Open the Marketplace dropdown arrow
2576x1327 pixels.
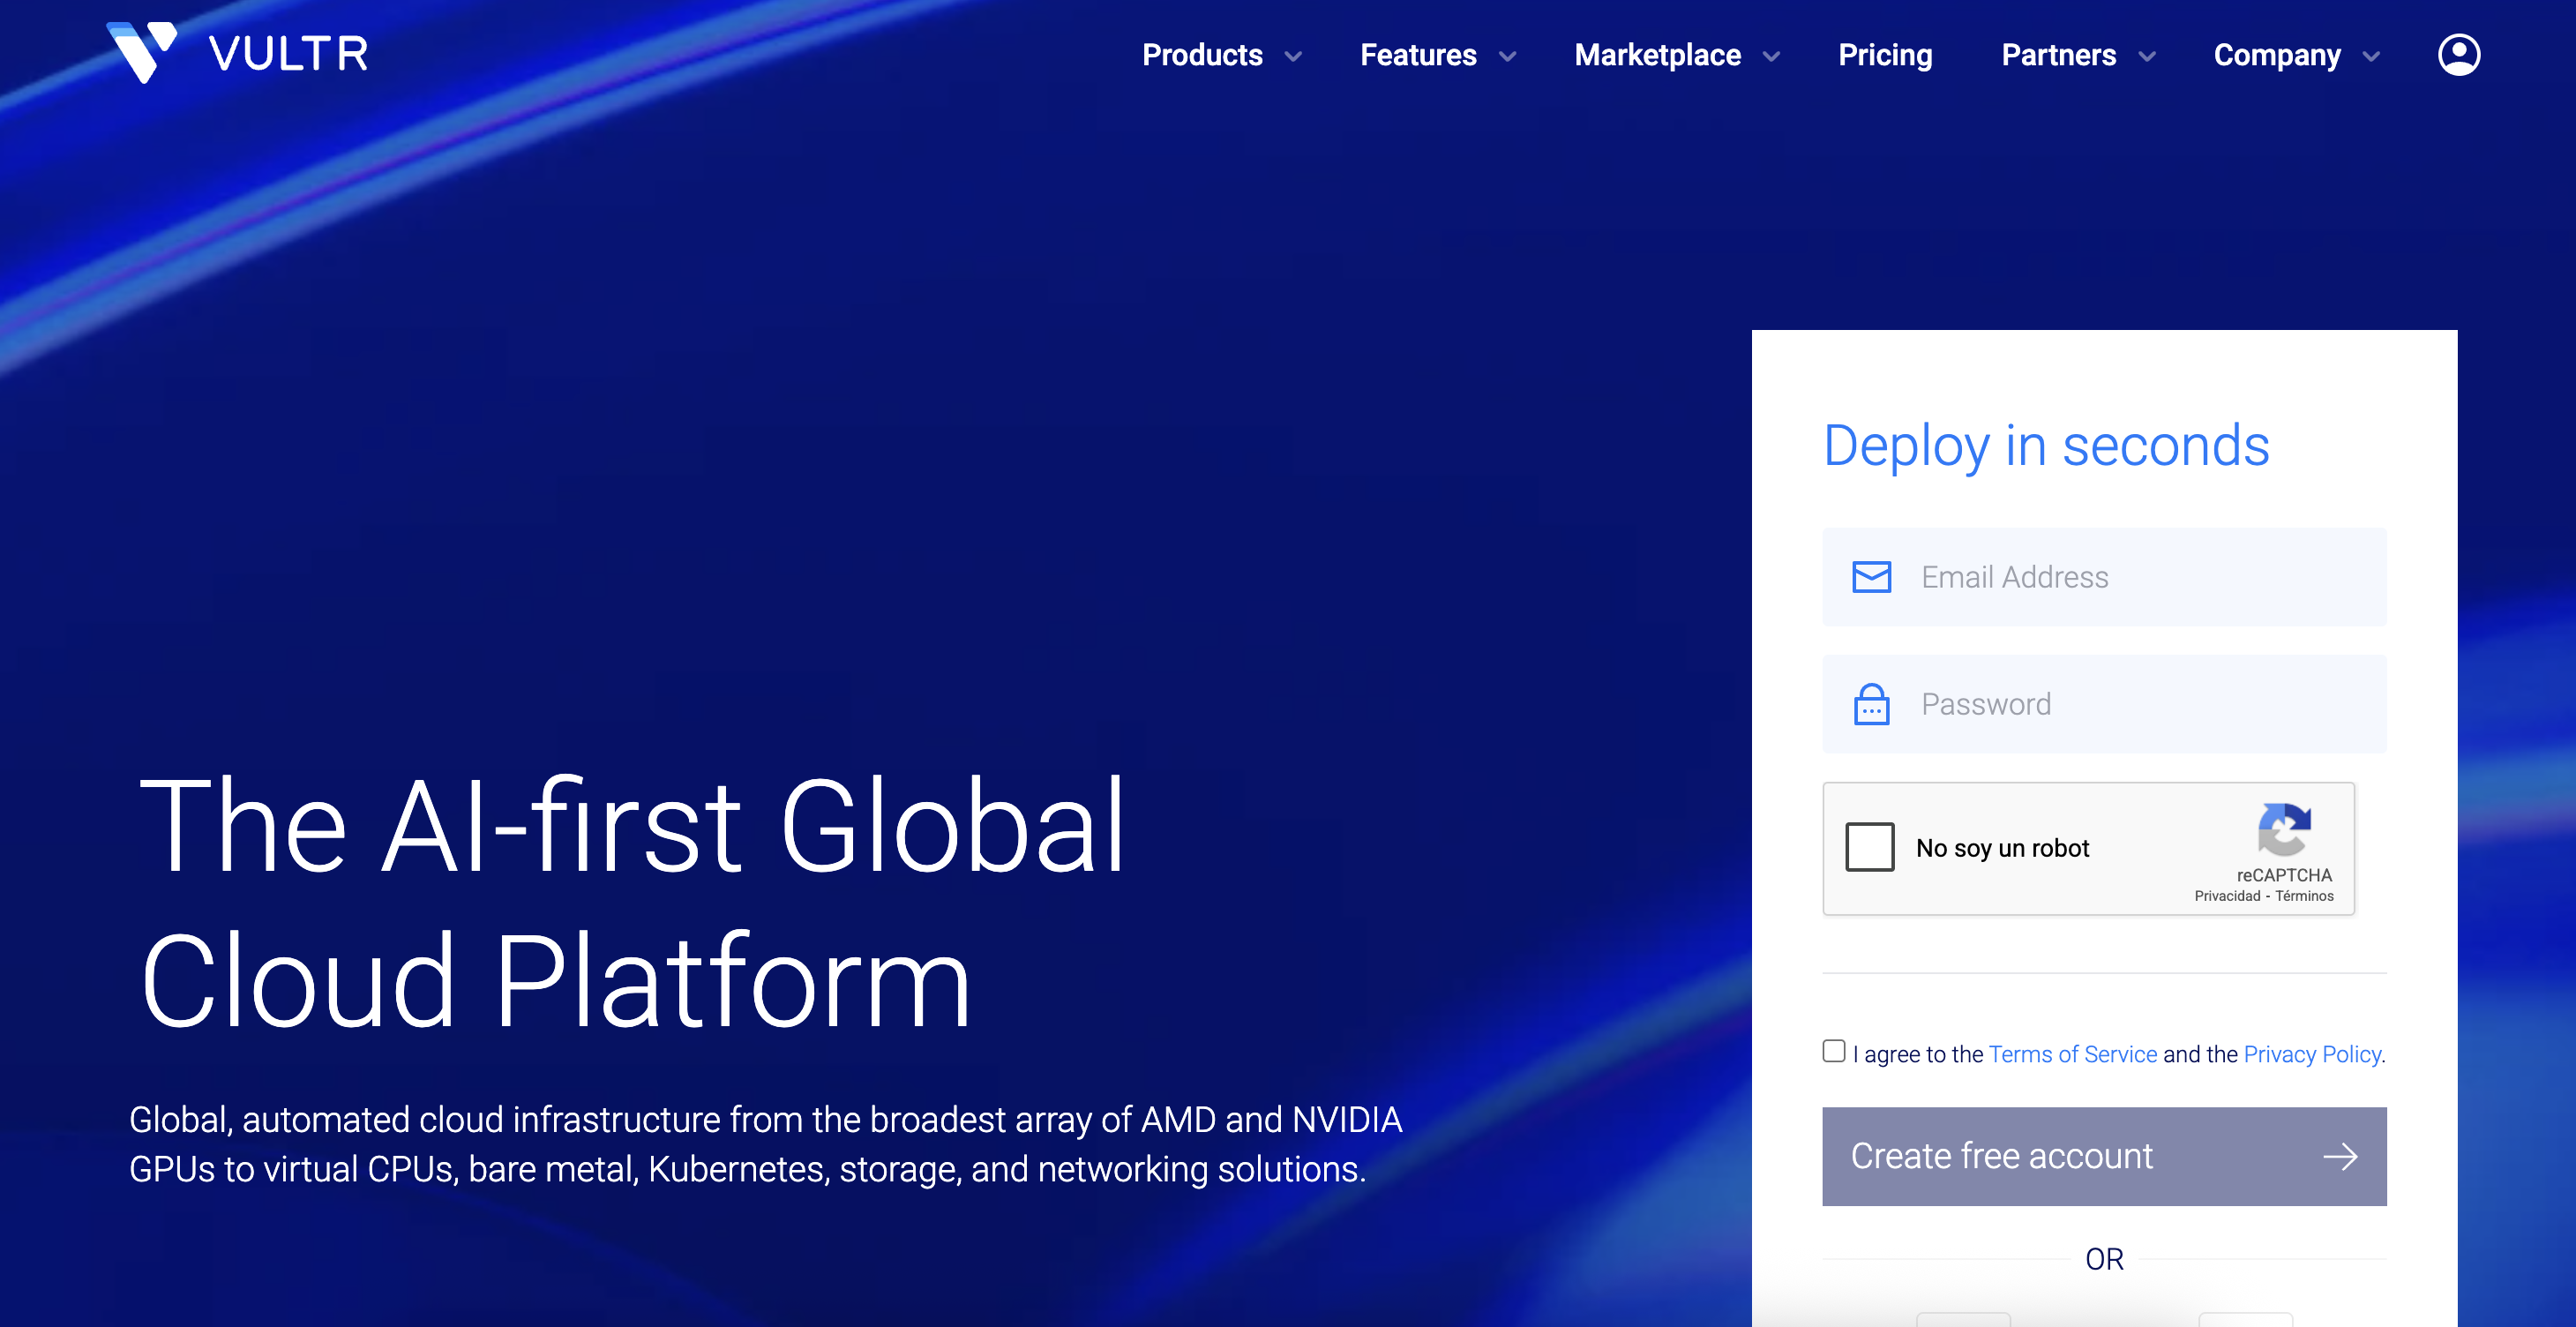[x=1771, y=57]
